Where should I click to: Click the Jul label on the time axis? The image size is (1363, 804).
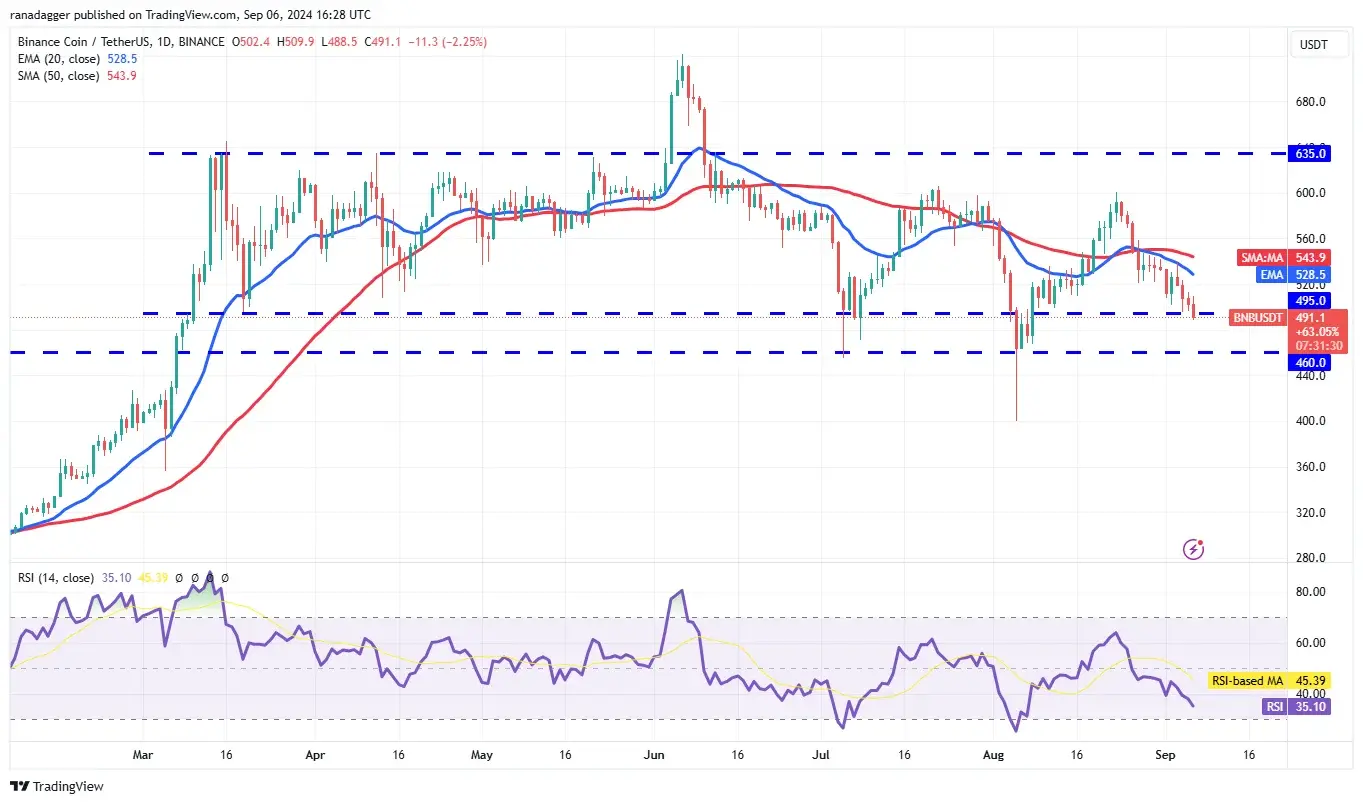click(822, 755)
